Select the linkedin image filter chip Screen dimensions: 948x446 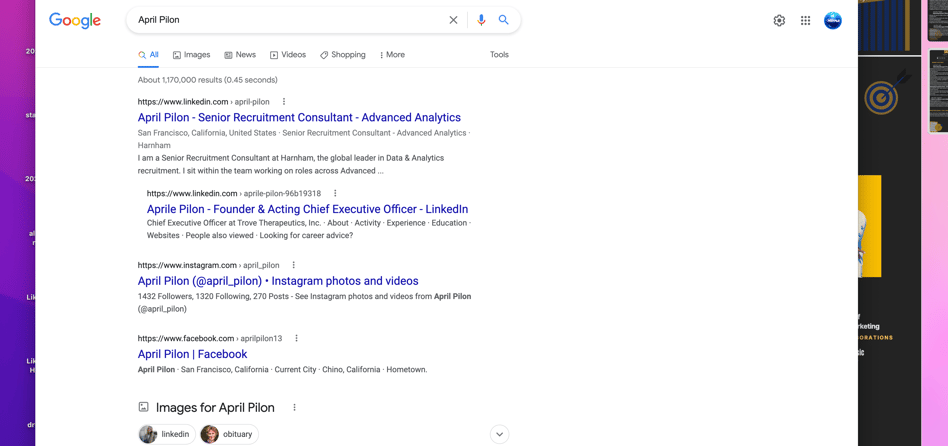point(167,434)
